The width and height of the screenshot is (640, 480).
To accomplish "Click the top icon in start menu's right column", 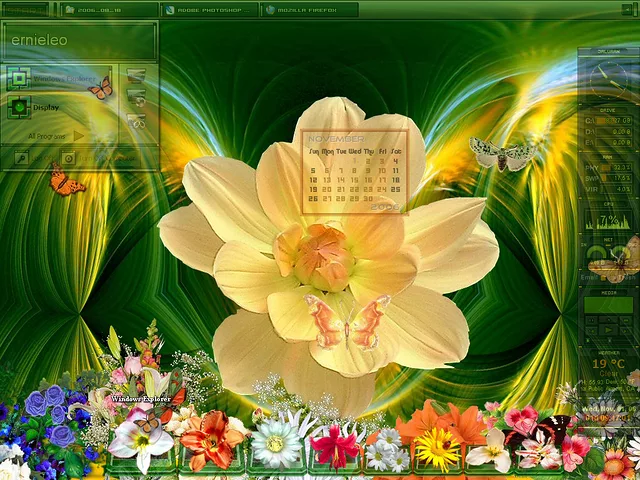I will 137,76.
